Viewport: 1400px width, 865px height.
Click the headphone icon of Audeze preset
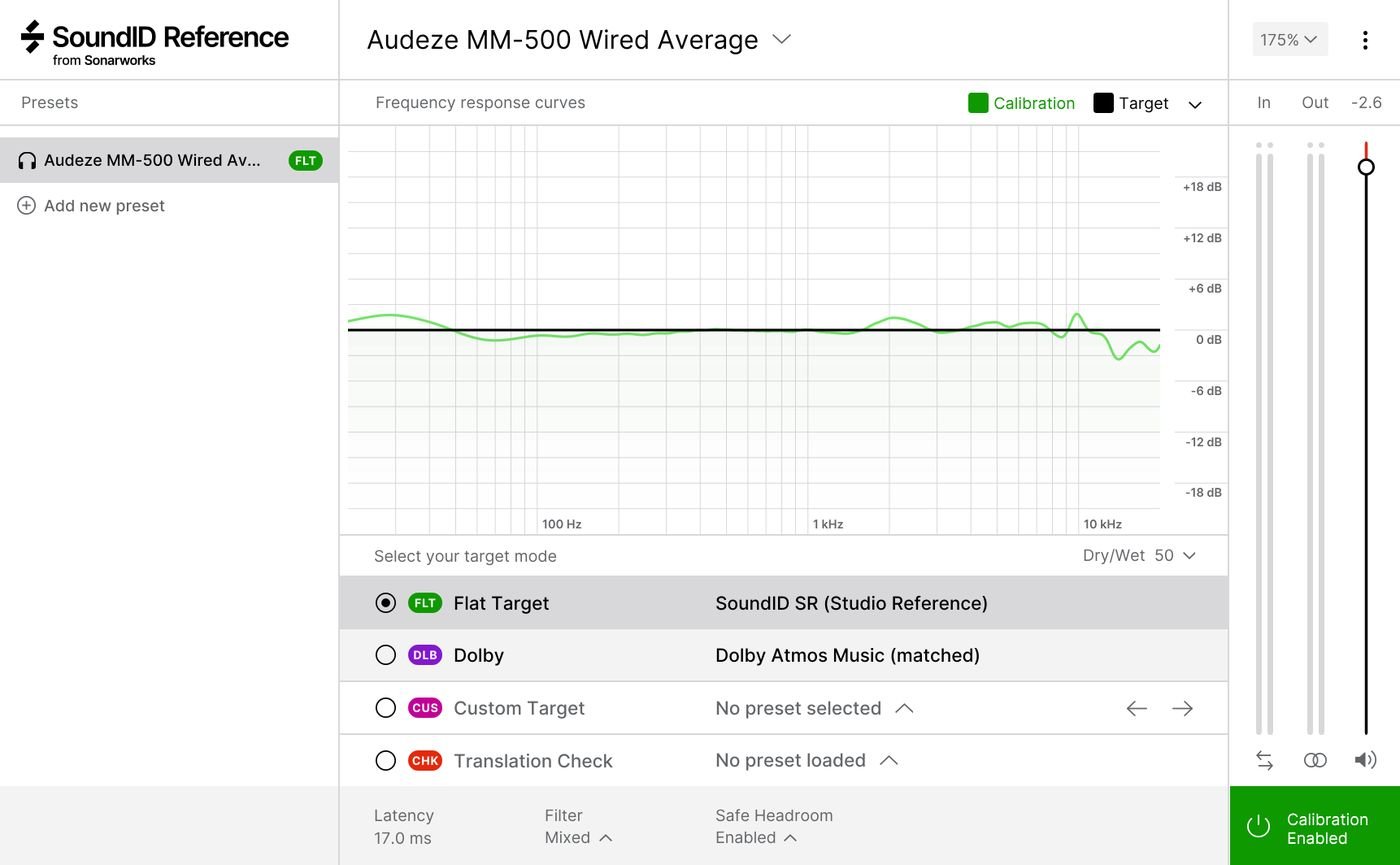tap(27, 160)
